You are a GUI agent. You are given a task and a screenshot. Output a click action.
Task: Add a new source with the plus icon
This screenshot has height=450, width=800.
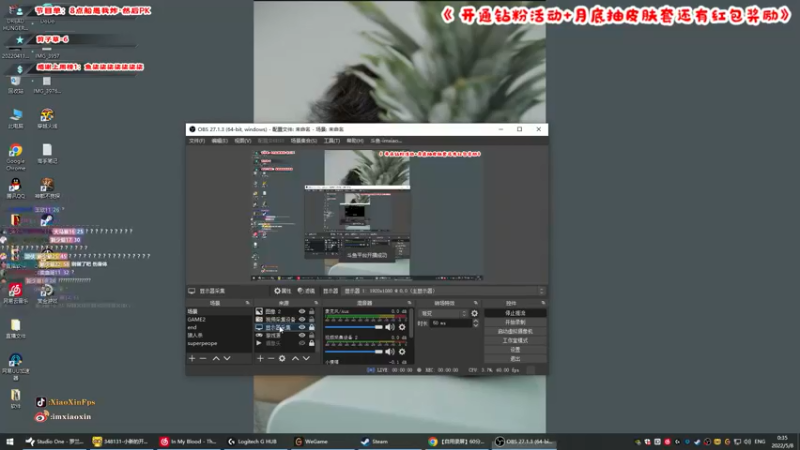tap(260, 359)
